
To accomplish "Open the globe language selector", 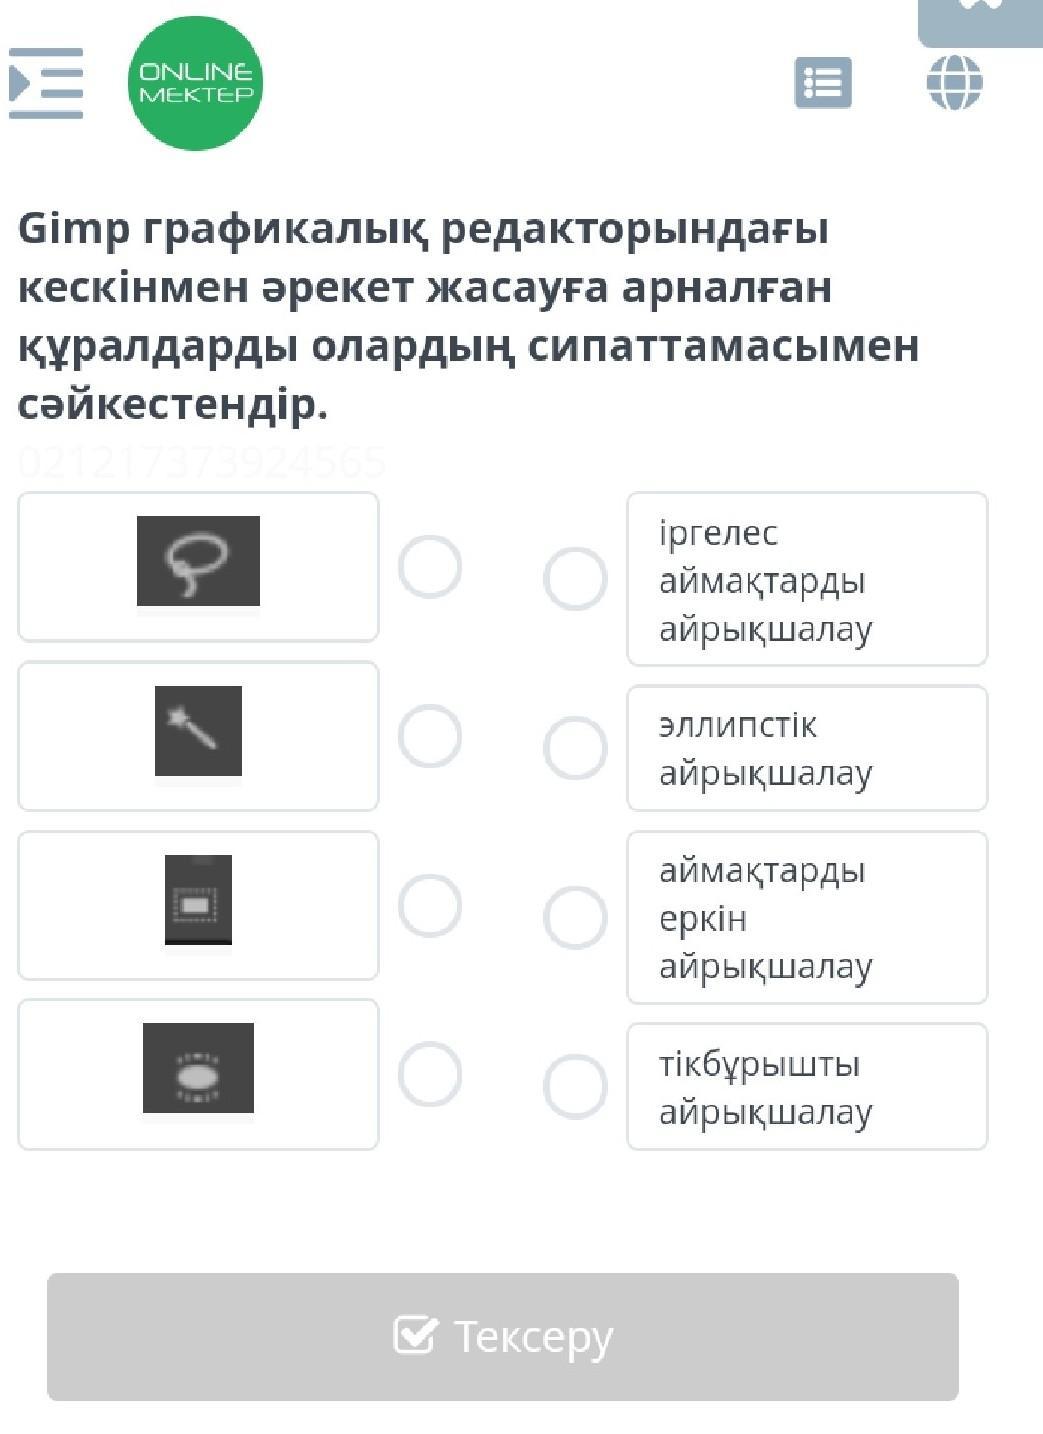I will coord(954,82).
